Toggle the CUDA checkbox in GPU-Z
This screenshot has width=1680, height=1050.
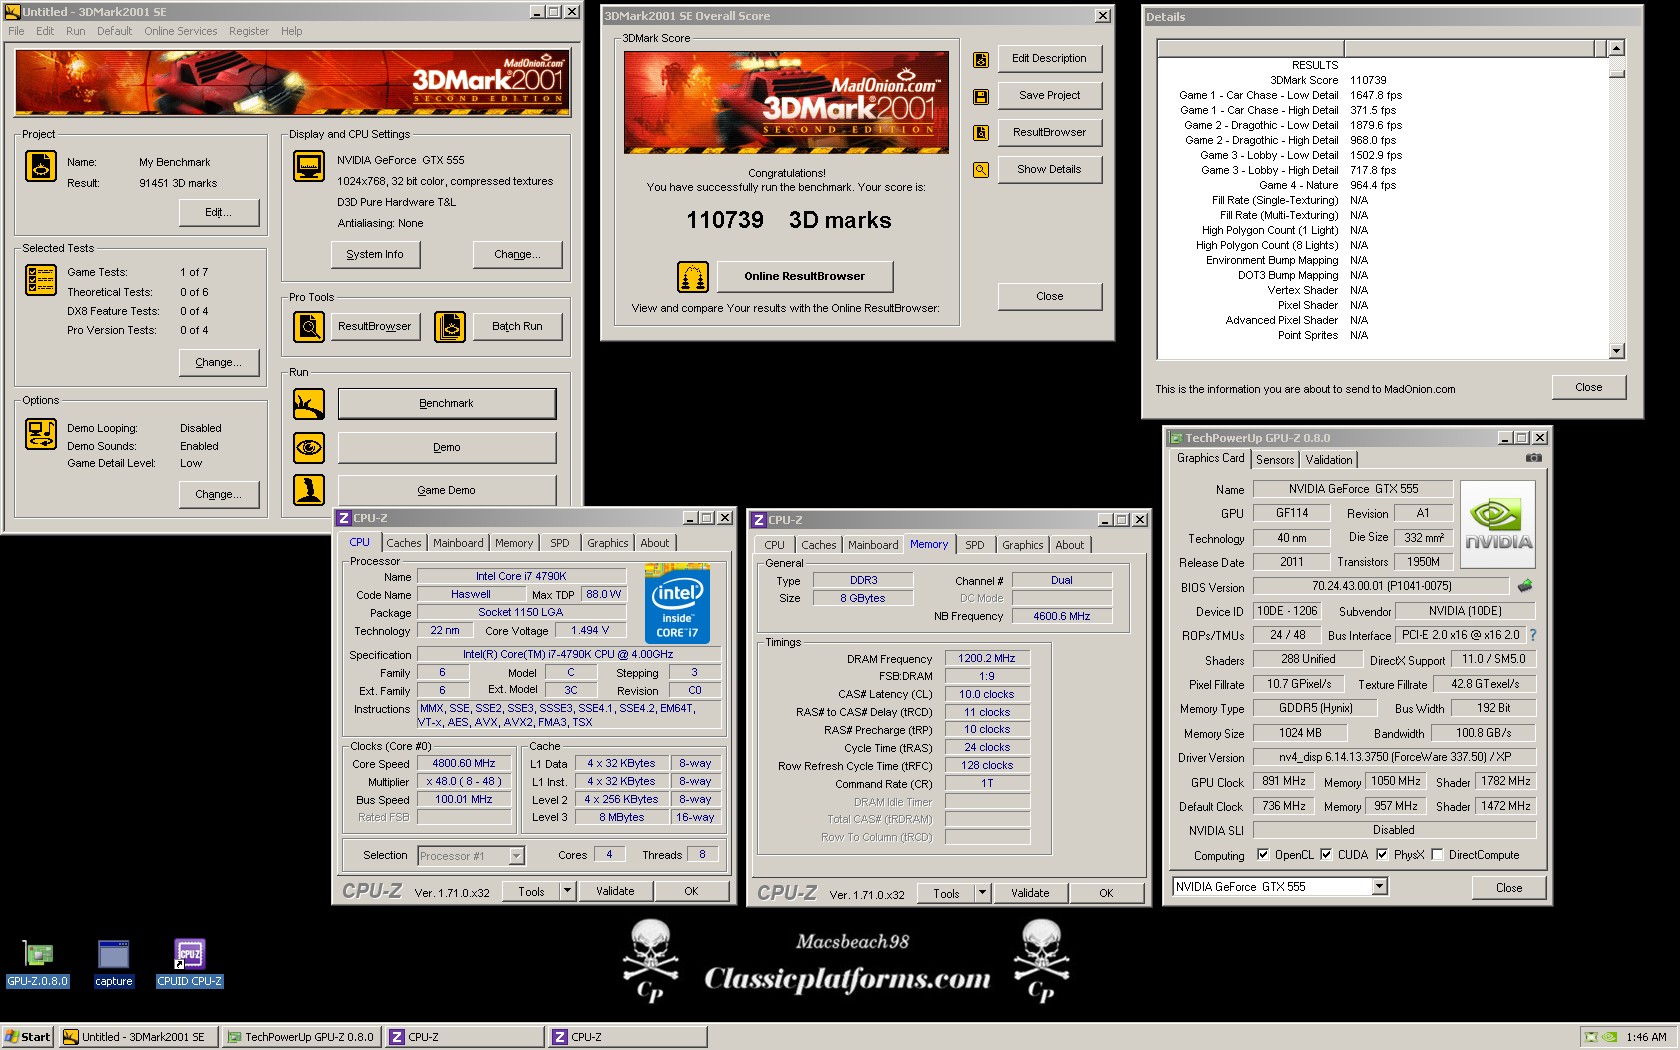click(1326, 855)
